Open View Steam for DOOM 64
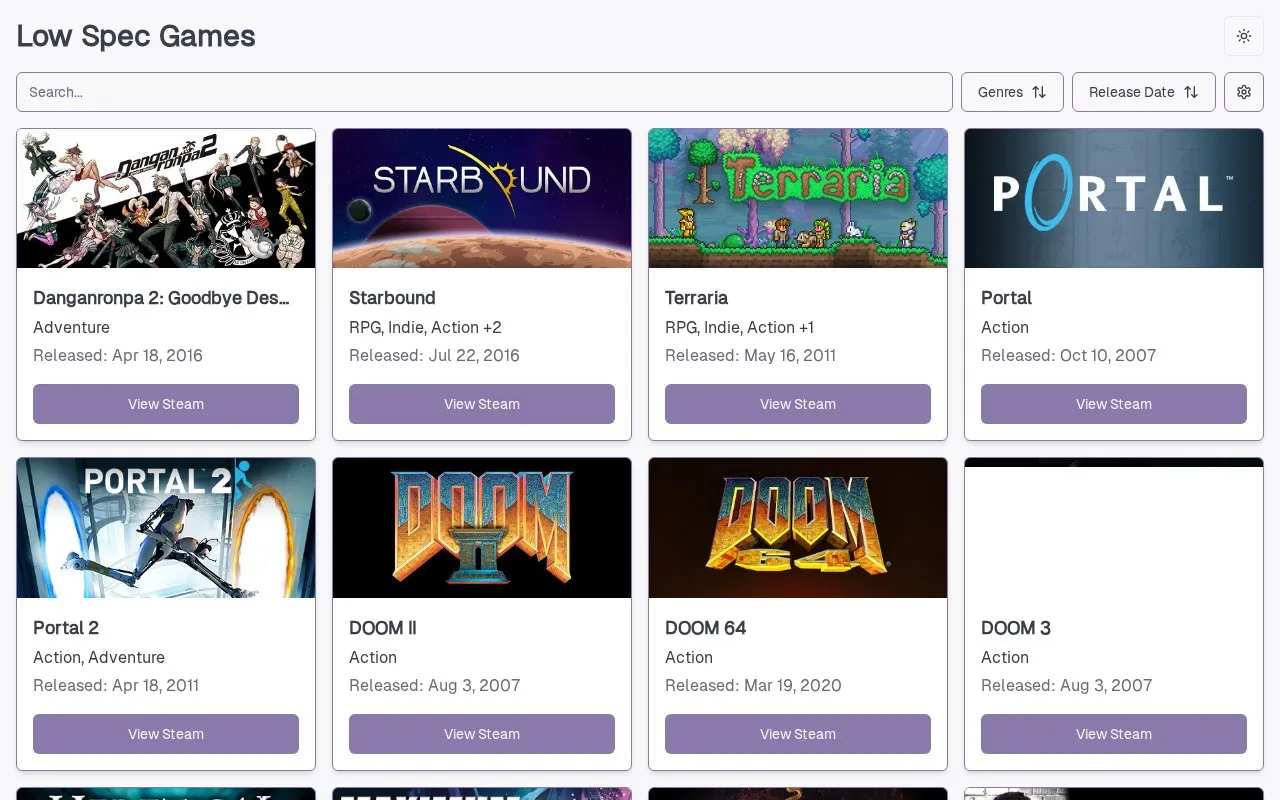This screenshot has height=800, width=1280. 798,734
